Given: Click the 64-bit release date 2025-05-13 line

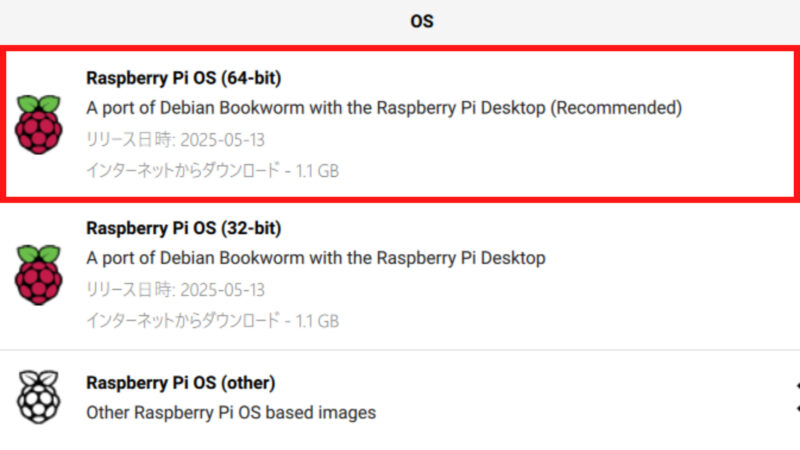Looking at the screenshot, I should click(176, 139).
